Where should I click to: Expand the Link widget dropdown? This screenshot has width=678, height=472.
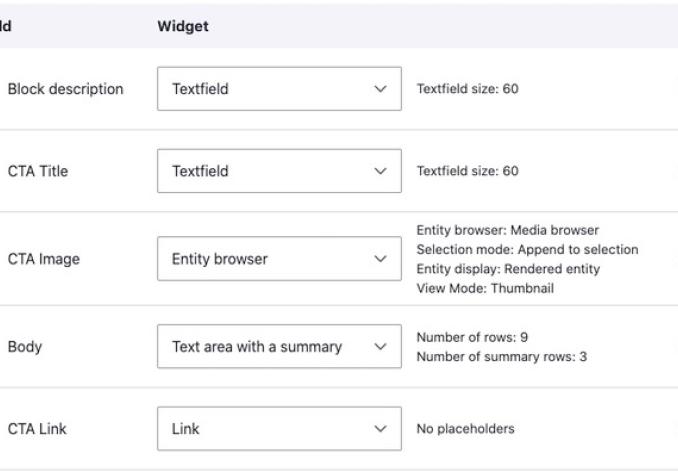tap(279, 429)
